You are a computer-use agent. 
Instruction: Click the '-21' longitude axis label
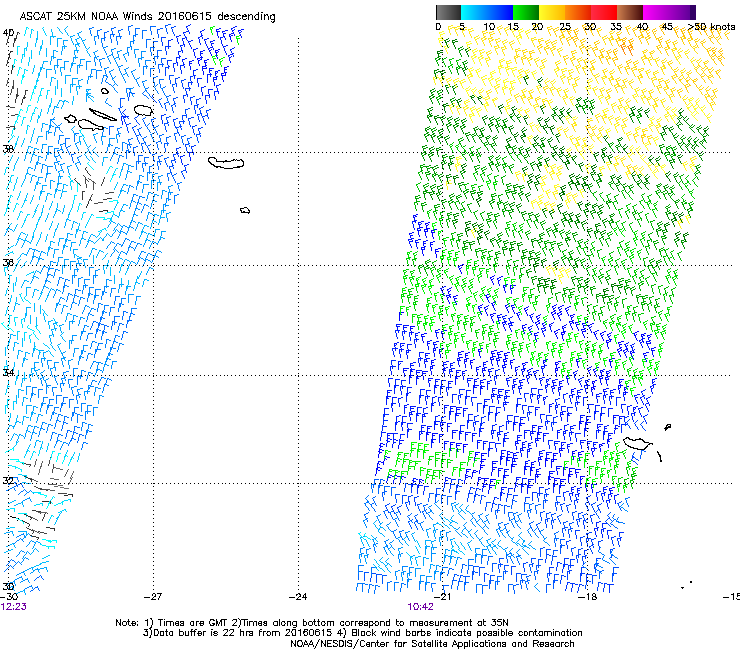click(442, 597)
